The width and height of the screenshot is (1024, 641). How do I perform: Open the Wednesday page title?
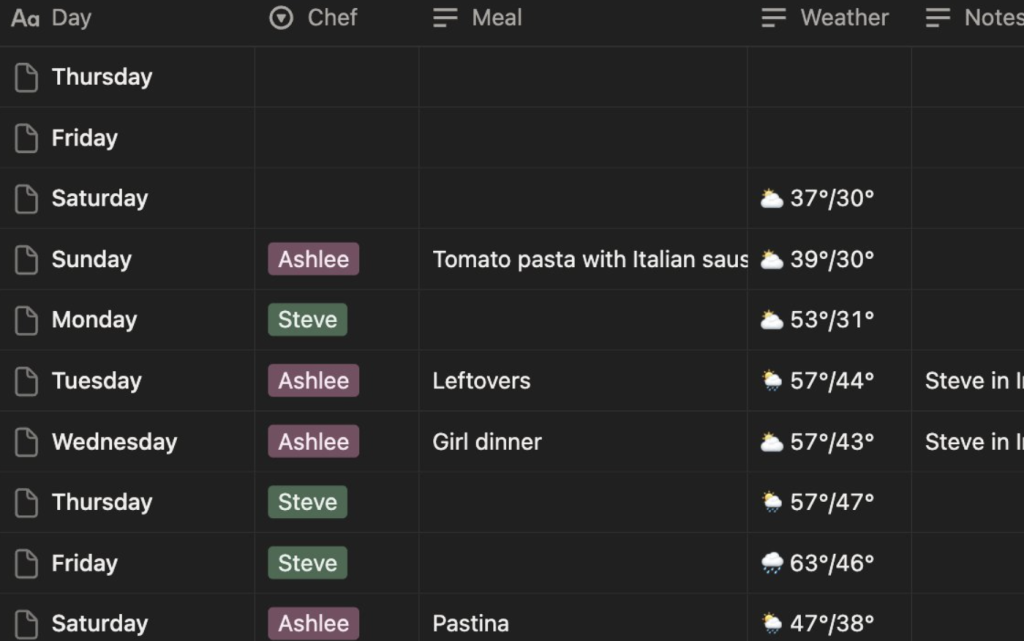coord(114,442)
